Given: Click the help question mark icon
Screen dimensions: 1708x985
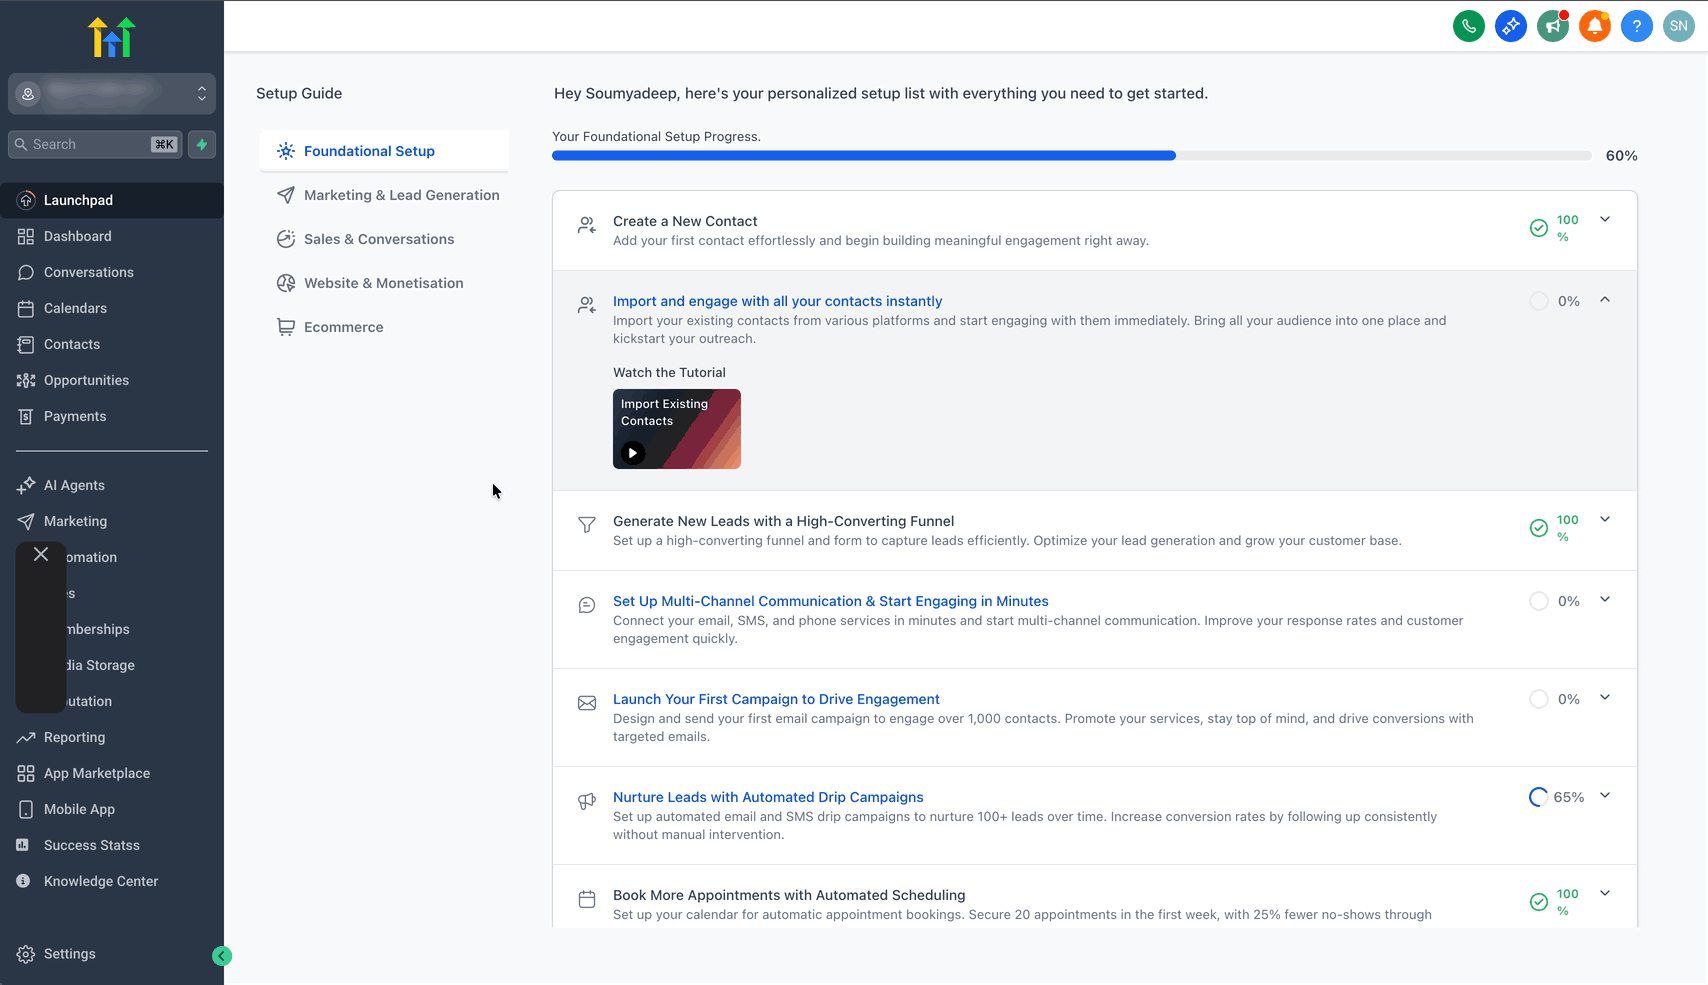Looking at the screenshot, I should [1636, 26].
